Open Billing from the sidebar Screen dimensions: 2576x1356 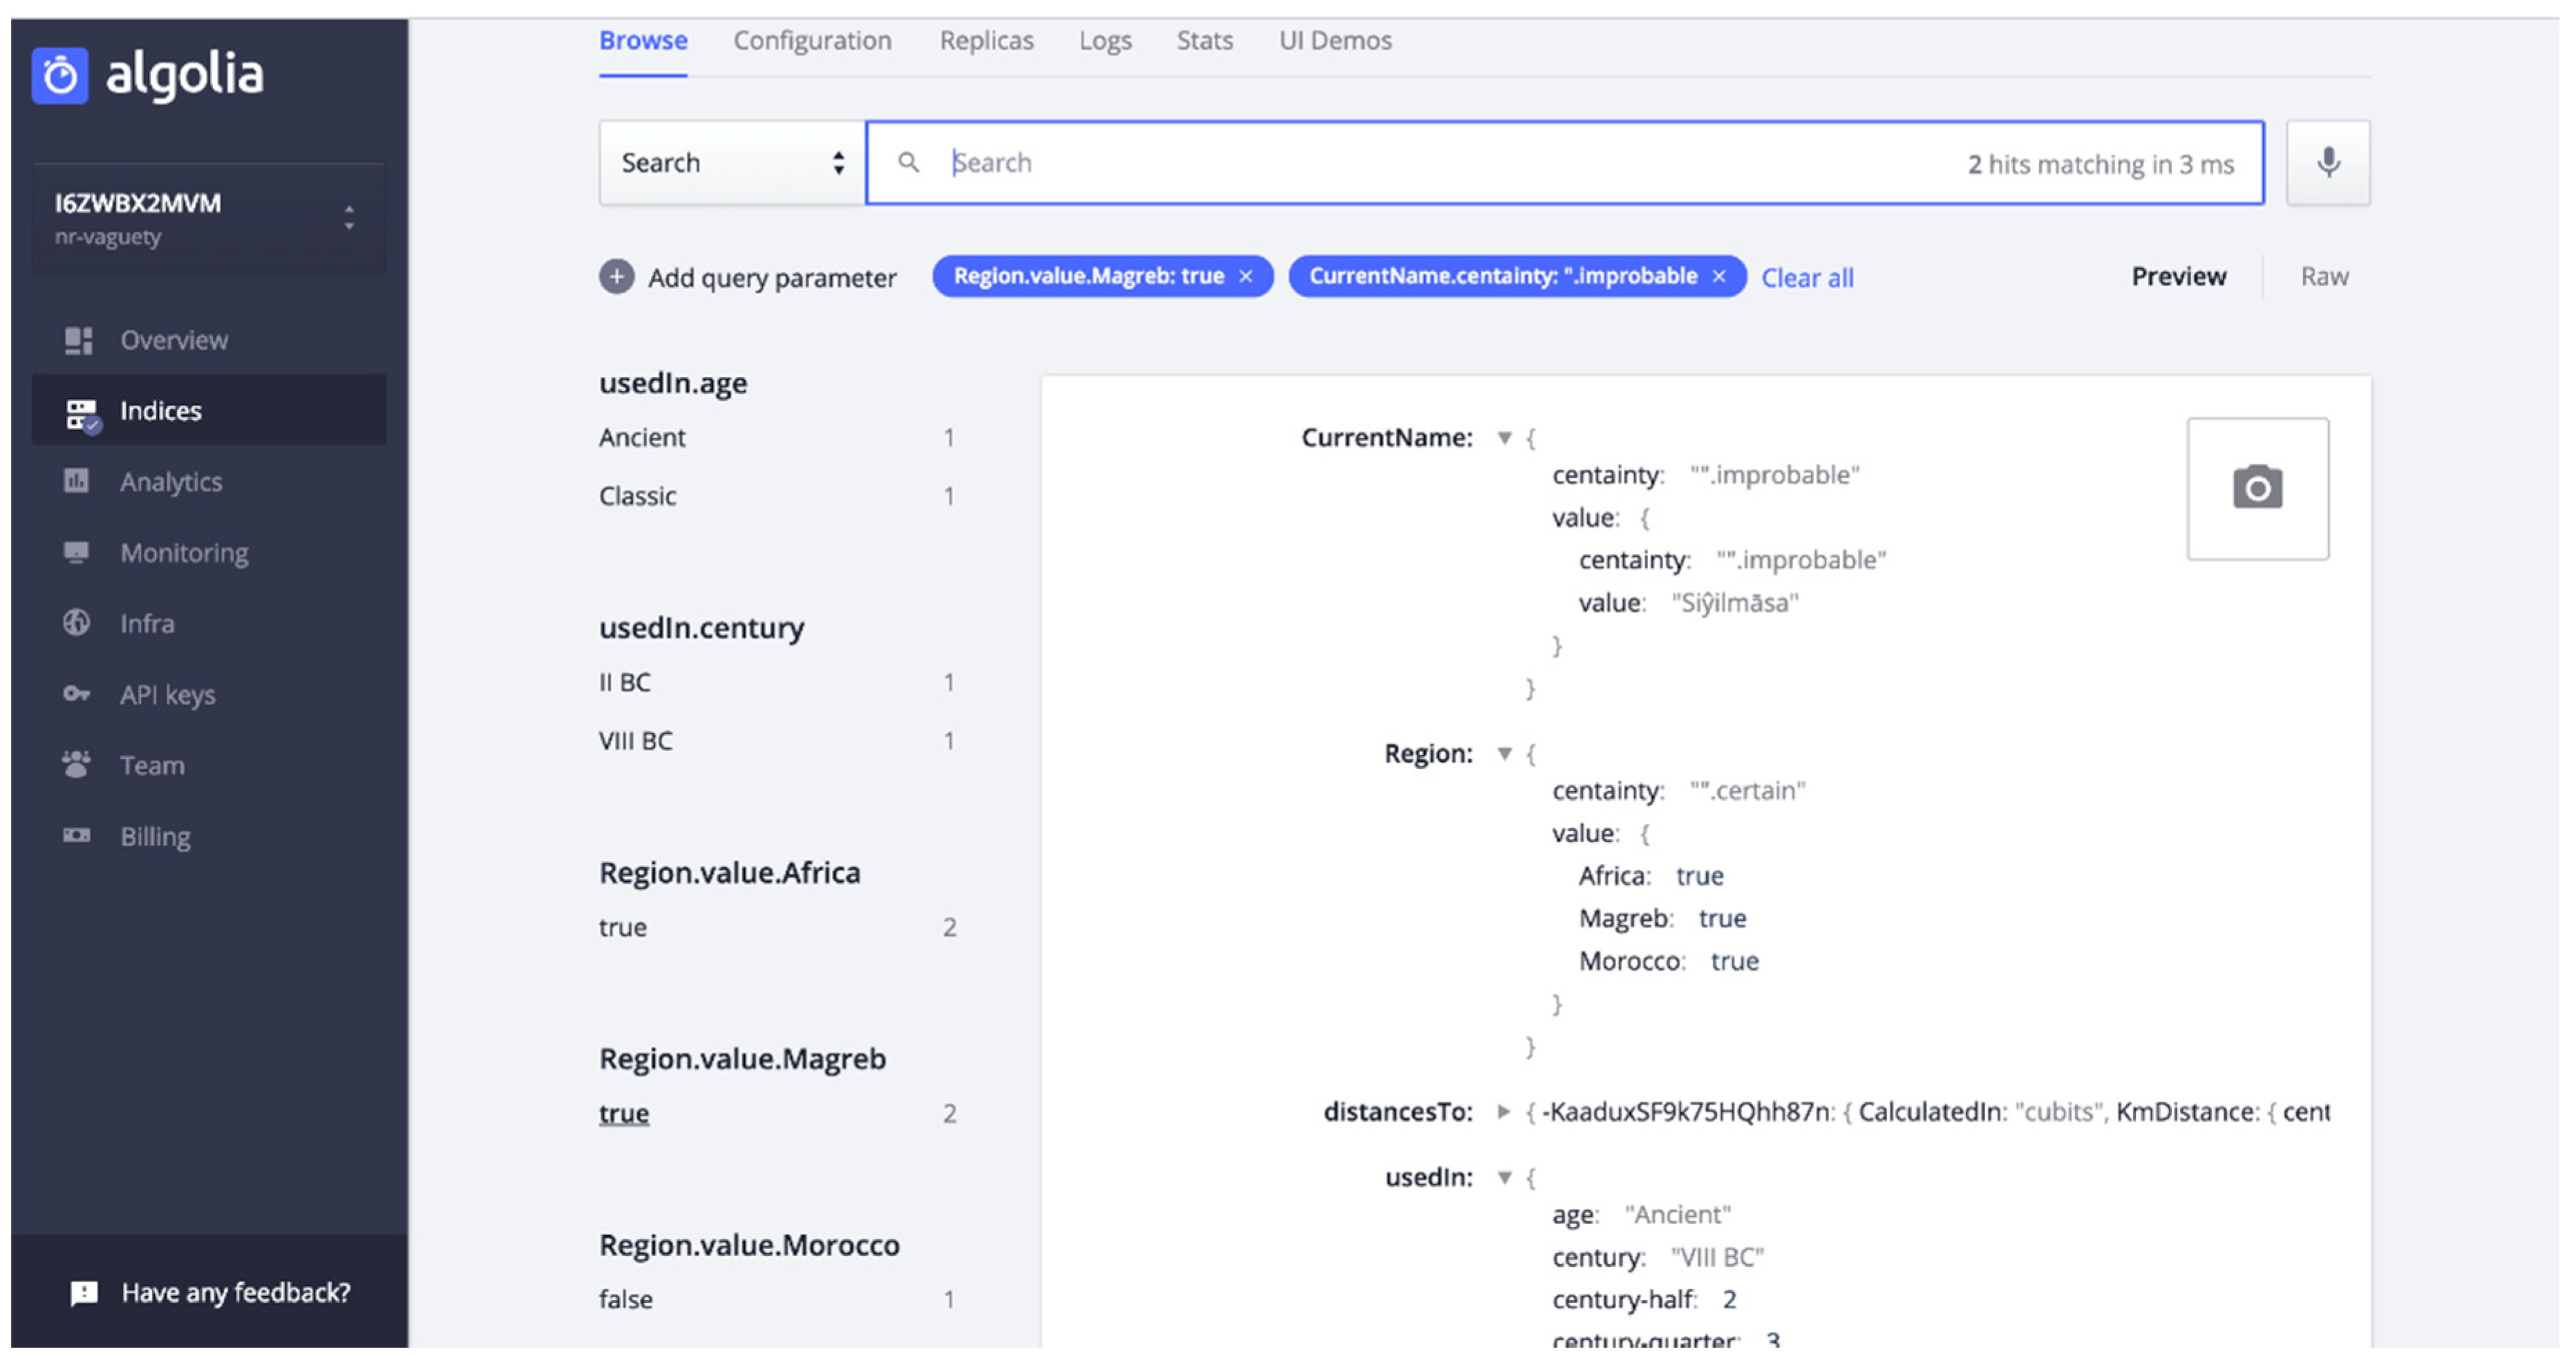click(155, 836)
